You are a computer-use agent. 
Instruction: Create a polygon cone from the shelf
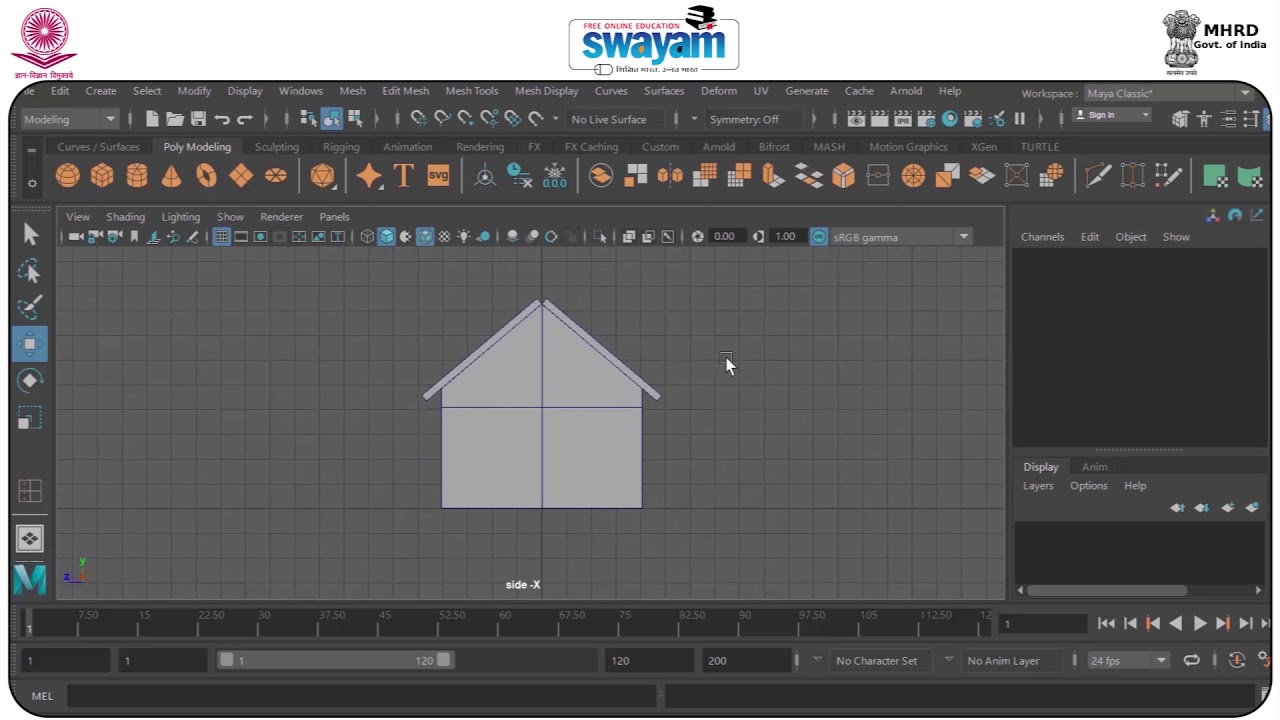coord(172,177)
